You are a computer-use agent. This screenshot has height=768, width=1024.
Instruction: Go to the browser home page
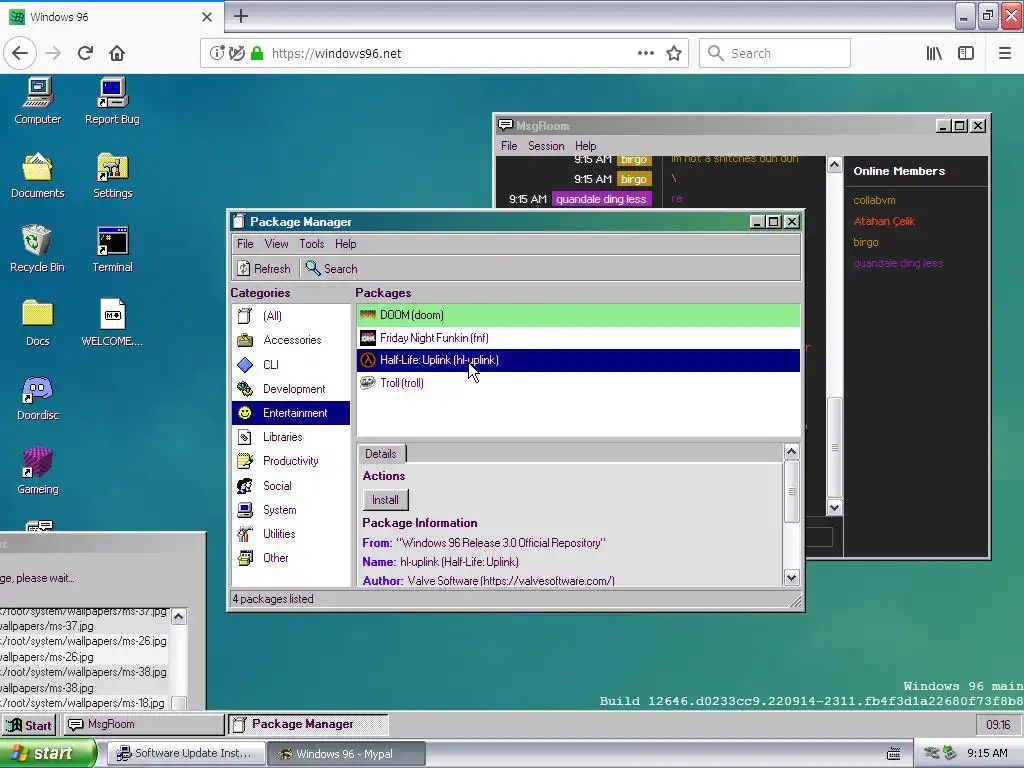tap(117, 53)
